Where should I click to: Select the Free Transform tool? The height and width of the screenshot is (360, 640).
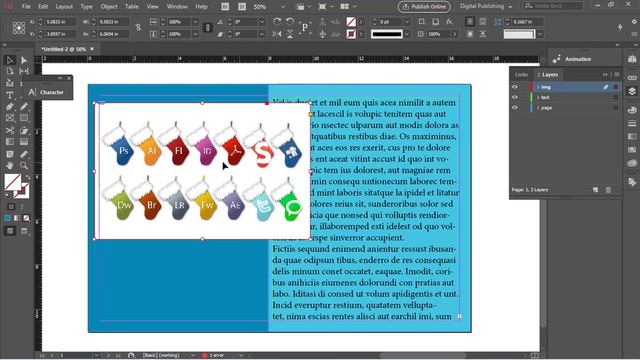(24, 131)
